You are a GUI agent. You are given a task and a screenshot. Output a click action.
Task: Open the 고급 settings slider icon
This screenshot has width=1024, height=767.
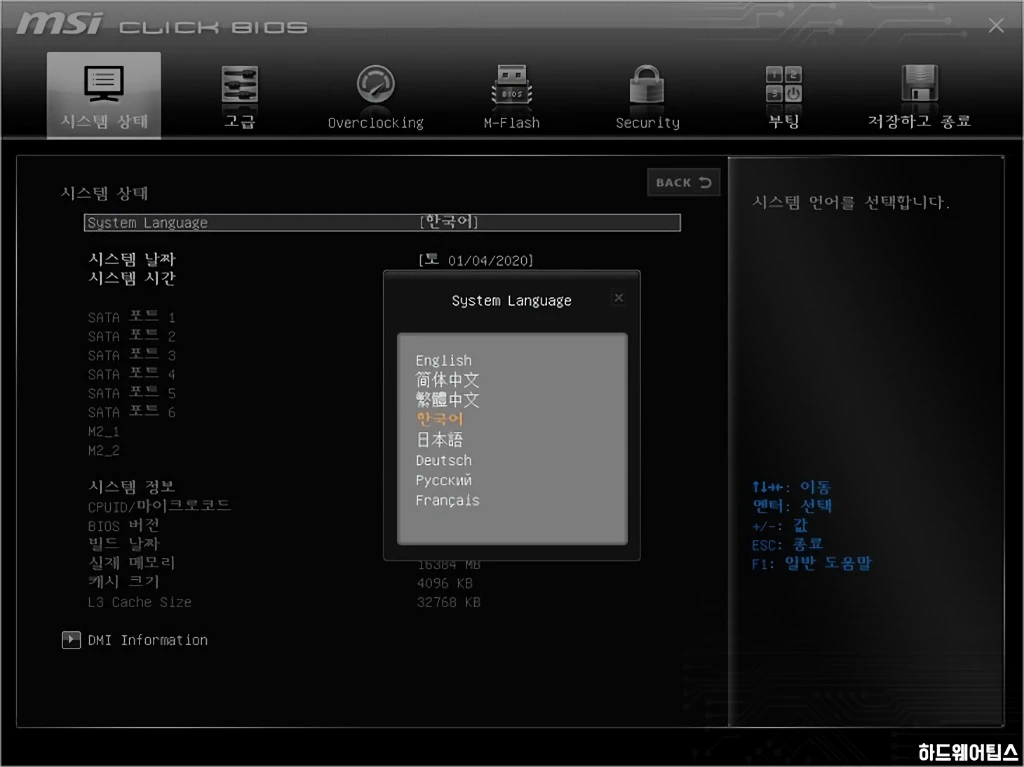tap(240, 84)
